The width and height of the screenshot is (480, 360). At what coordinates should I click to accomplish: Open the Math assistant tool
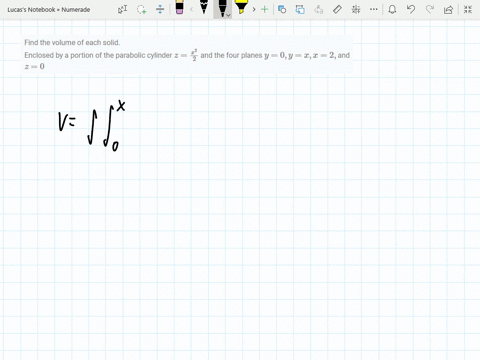356,9
